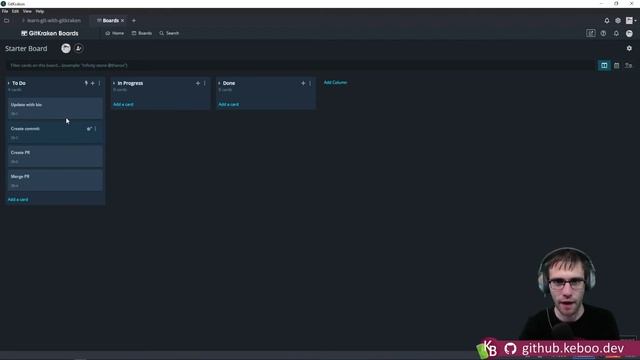Image resolution: width=640 pixels, height=360 pixels.
Task: Click the feedback icon in Boards header
Action: point(591,33)
